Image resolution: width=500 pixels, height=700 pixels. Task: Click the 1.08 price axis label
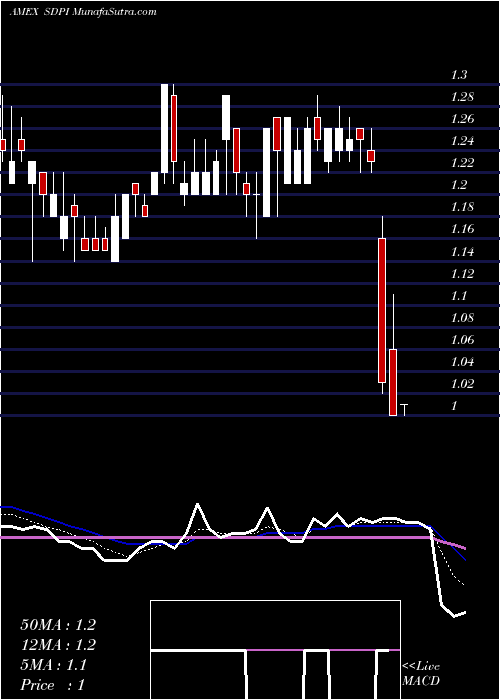pyautogui.click(x=462, y=317)
